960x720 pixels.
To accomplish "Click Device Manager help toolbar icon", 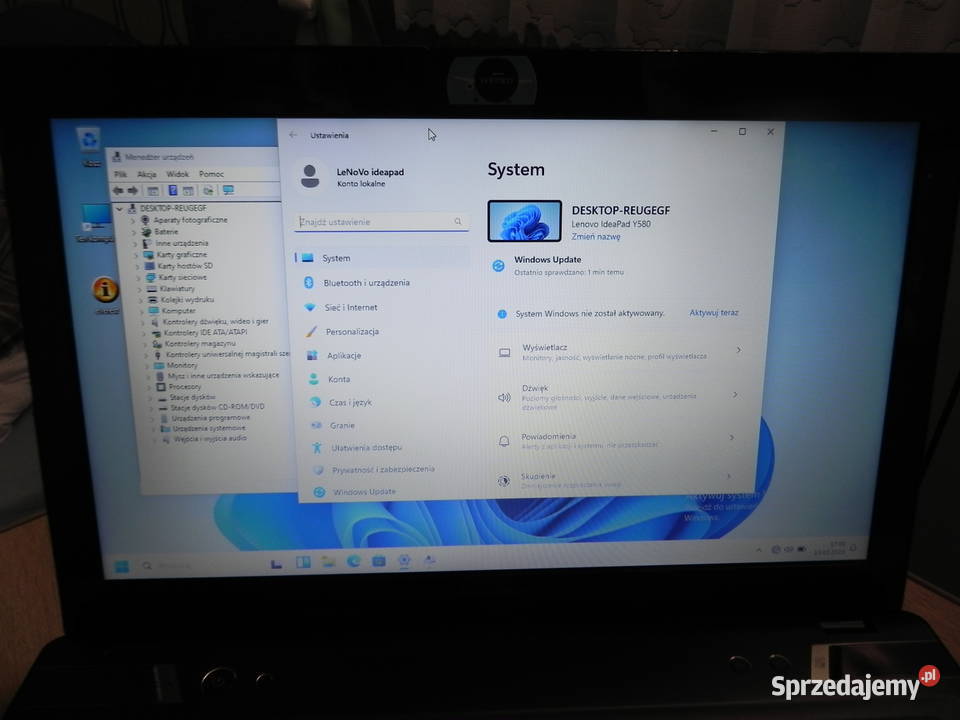I will (173, 190).
